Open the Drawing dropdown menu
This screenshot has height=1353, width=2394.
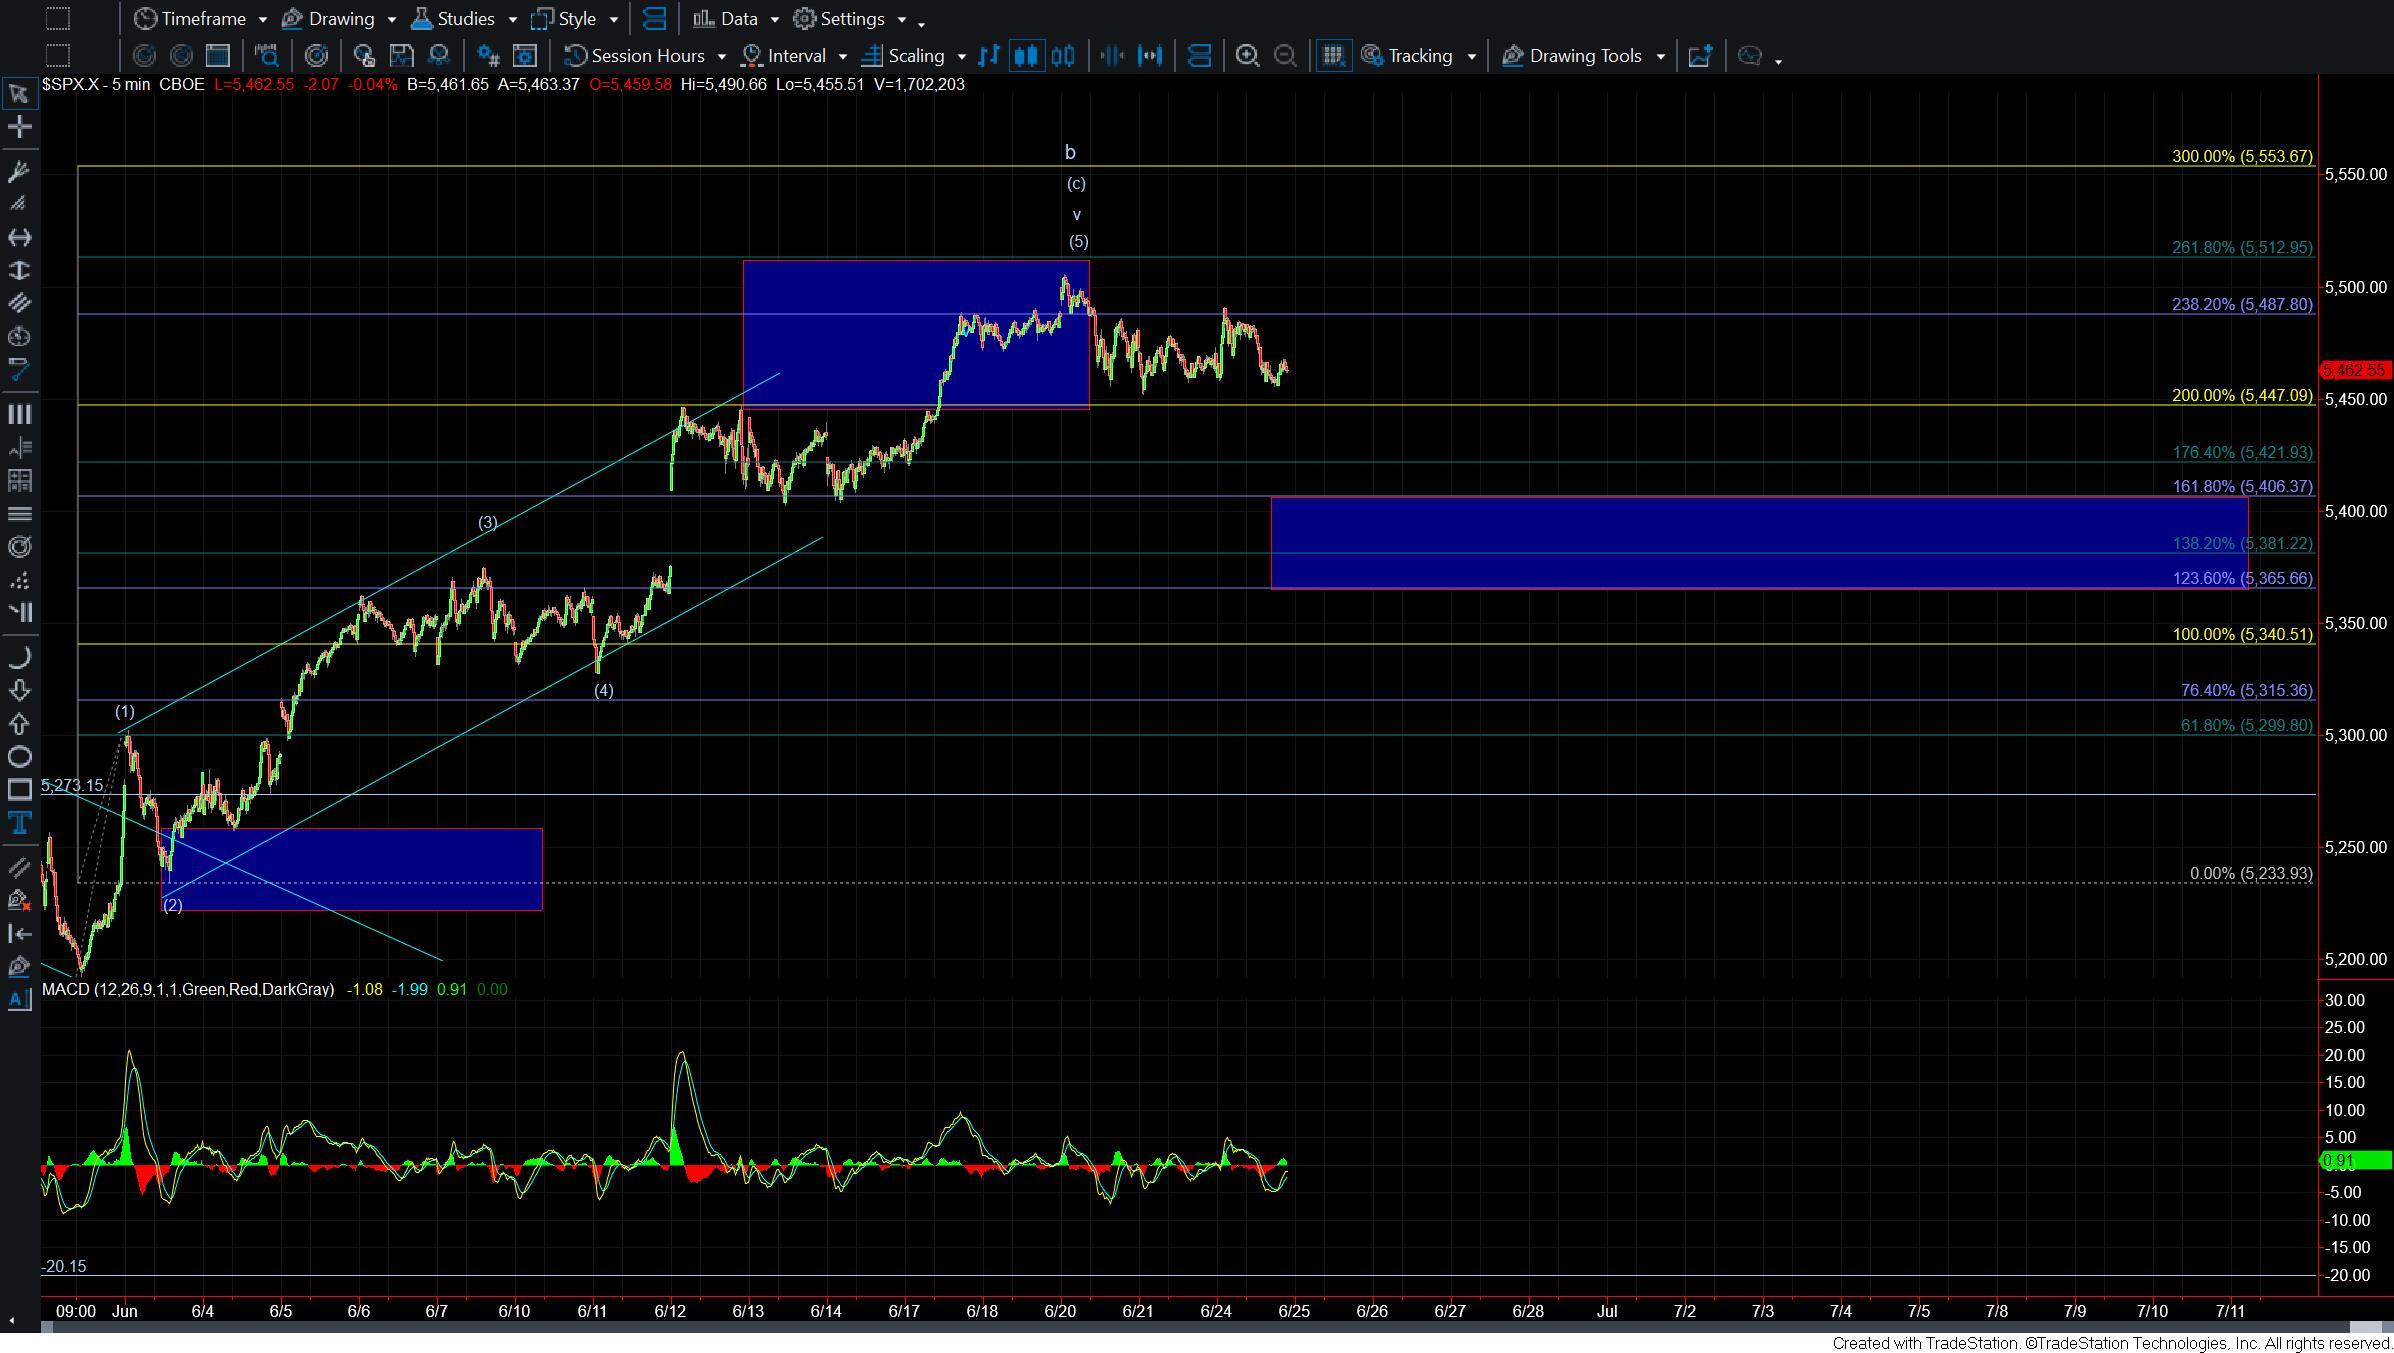339,19
